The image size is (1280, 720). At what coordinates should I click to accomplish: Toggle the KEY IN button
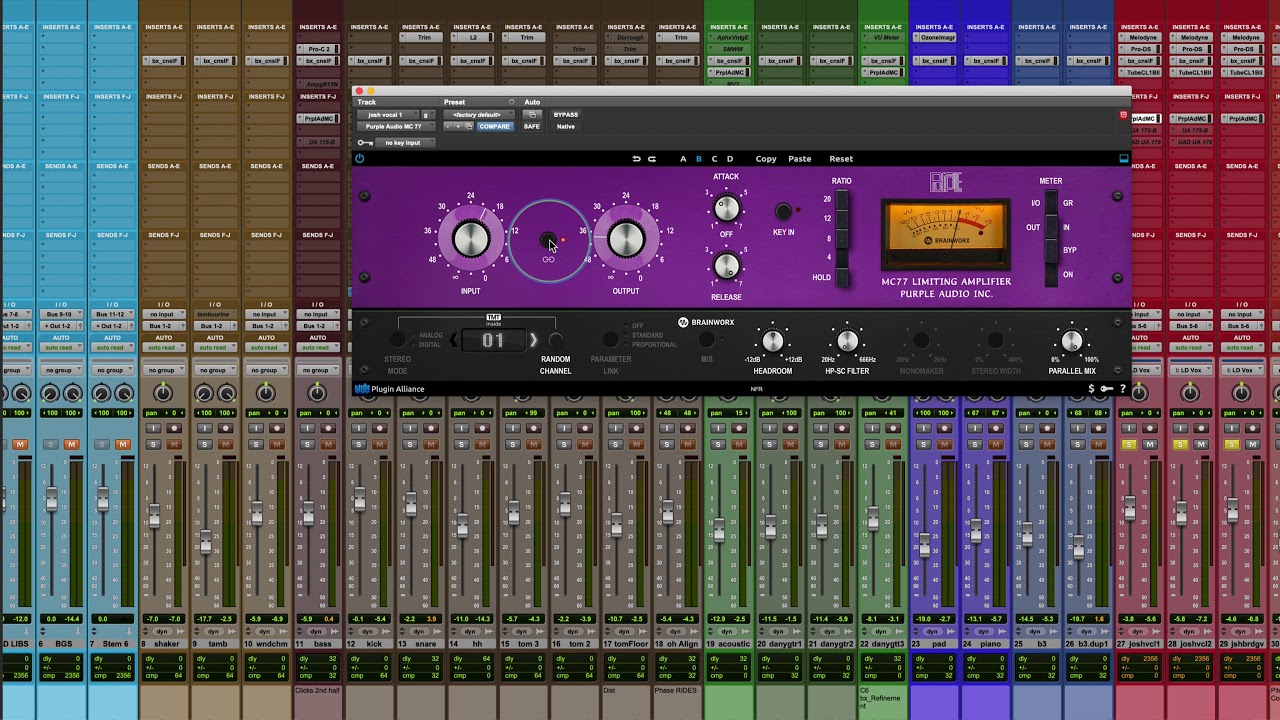tap(783, 211)
